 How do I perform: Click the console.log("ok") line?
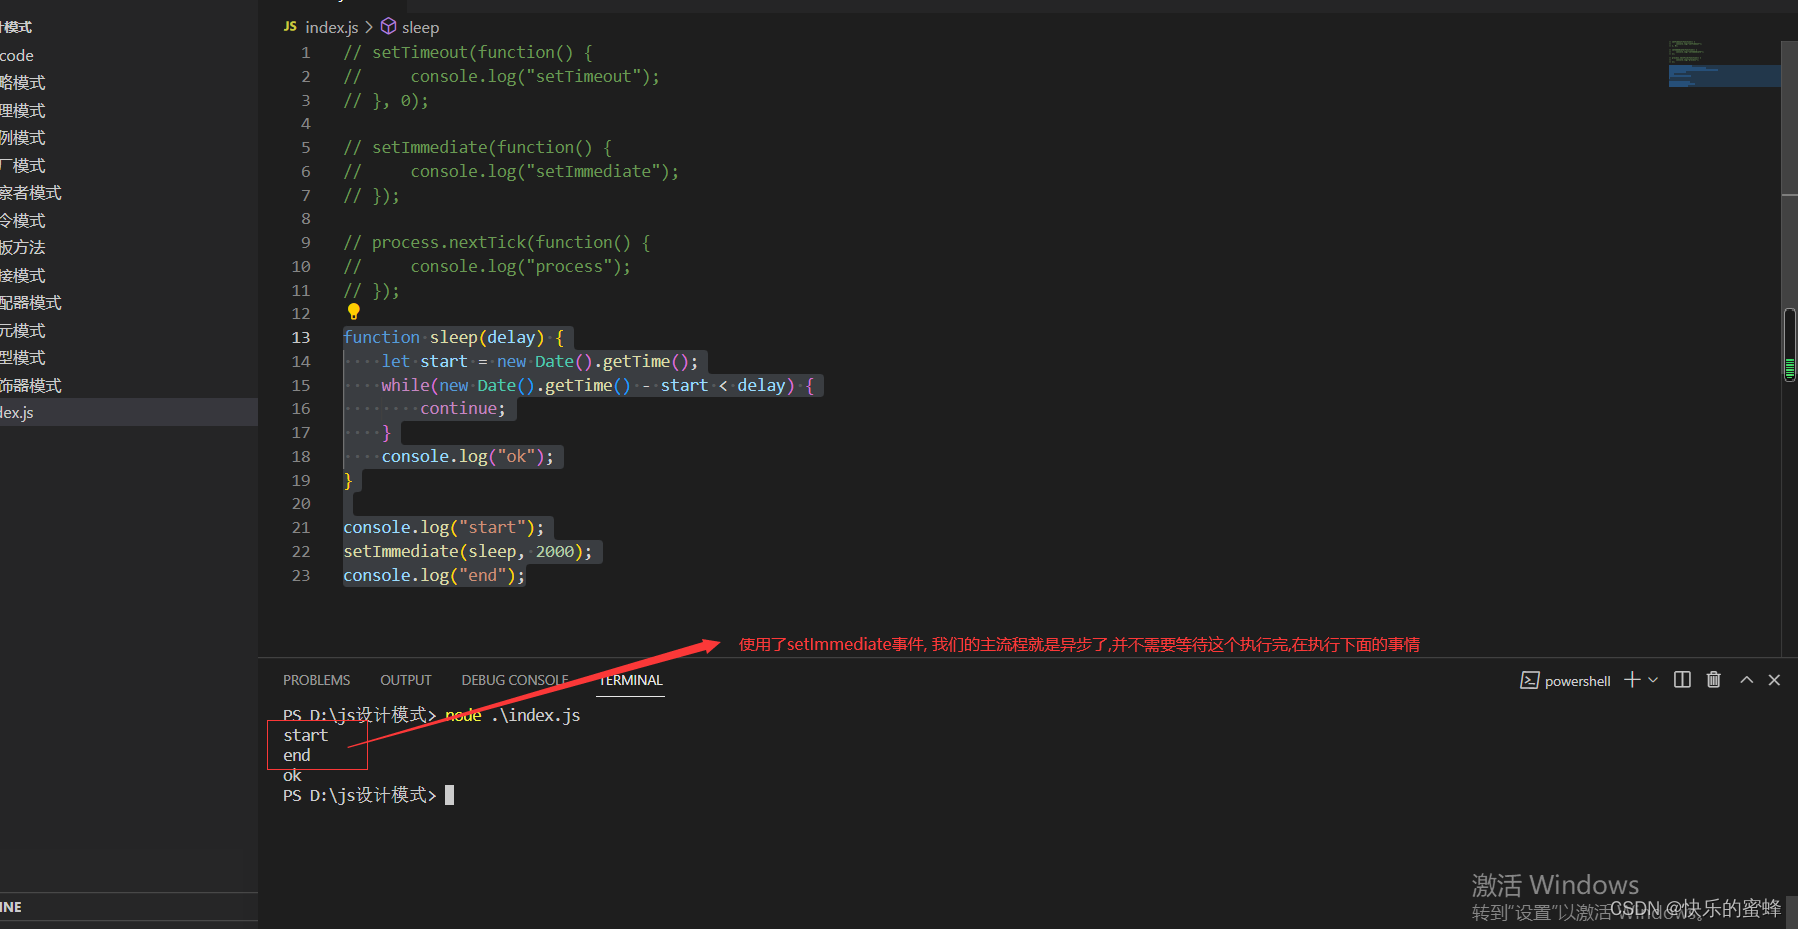point(468,456)
